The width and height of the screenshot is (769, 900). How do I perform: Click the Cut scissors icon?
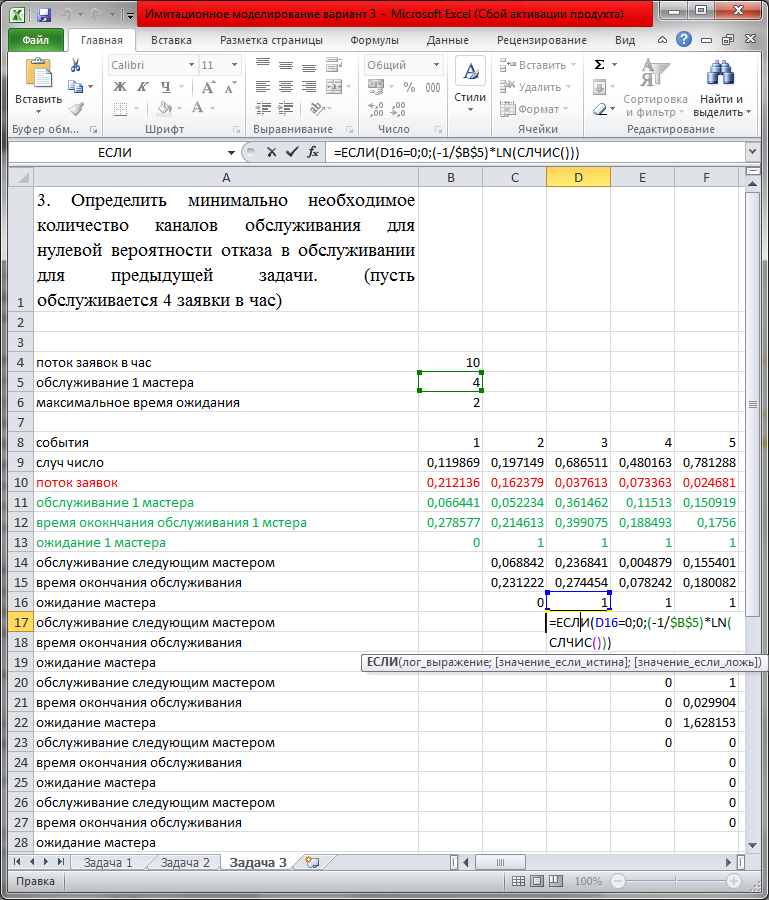(x=75, y=65)
